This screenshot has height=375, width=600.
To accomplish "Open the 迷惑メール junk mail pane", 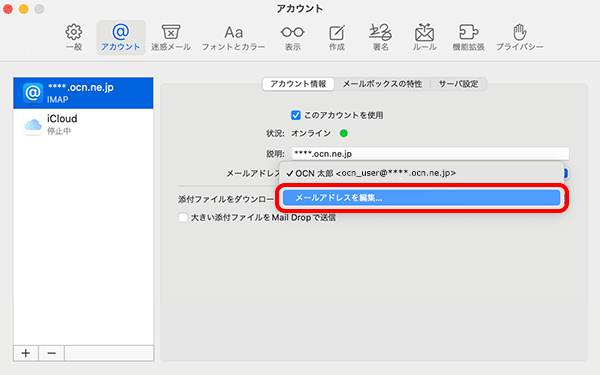I will 171,38.
